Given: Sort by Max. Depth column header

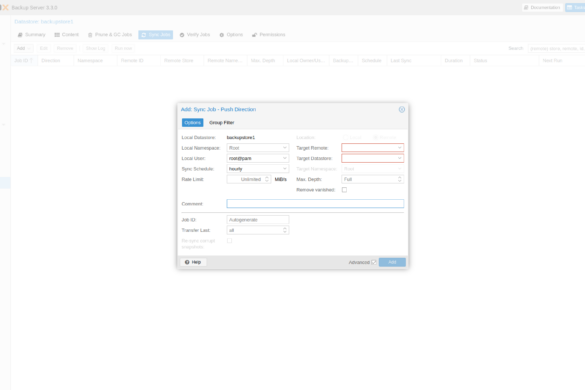Looking at the screenshot, I should point(265,60).
